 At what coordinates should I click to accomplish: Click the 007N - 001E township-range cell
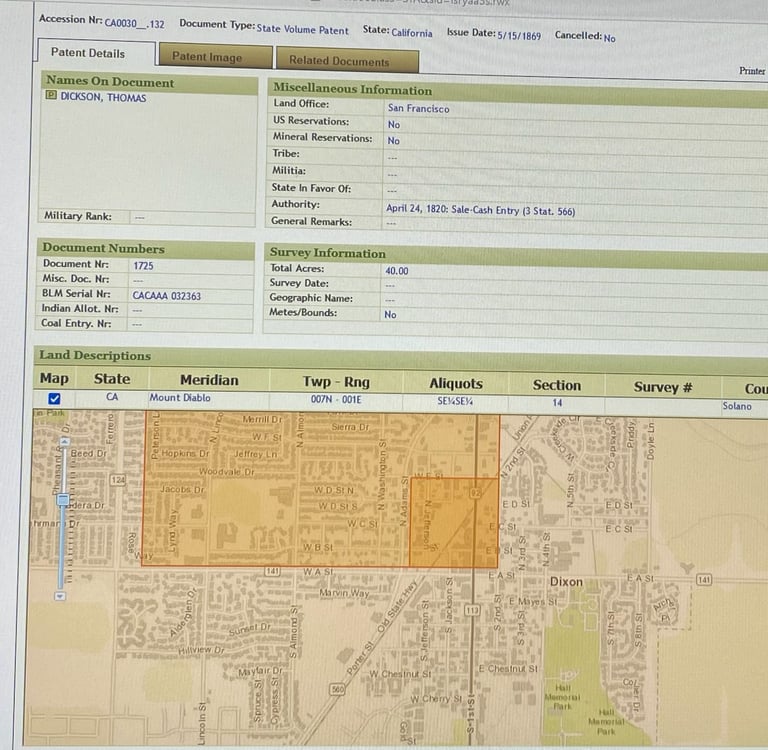pos(336,399)
